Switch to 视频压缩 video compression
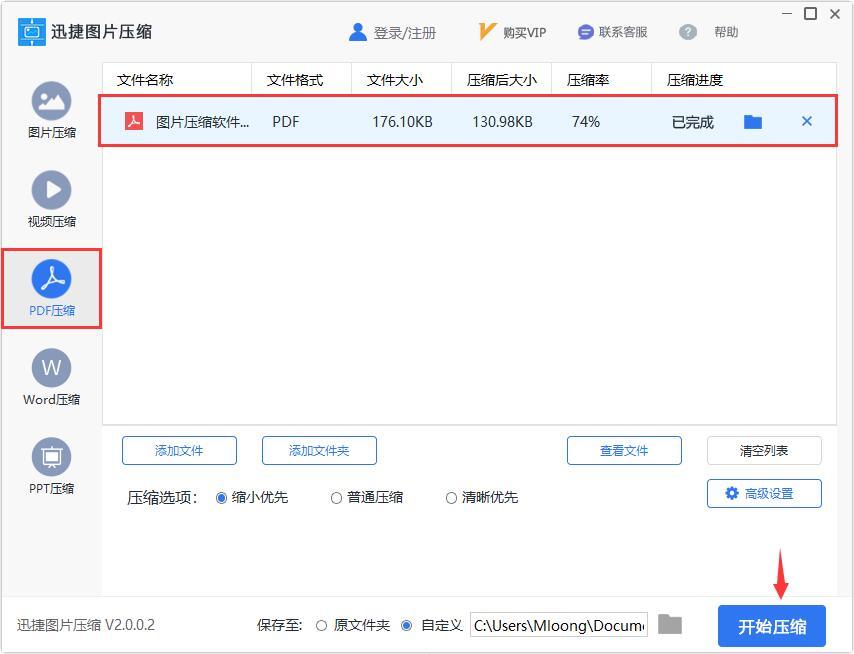 pos(51,199)
